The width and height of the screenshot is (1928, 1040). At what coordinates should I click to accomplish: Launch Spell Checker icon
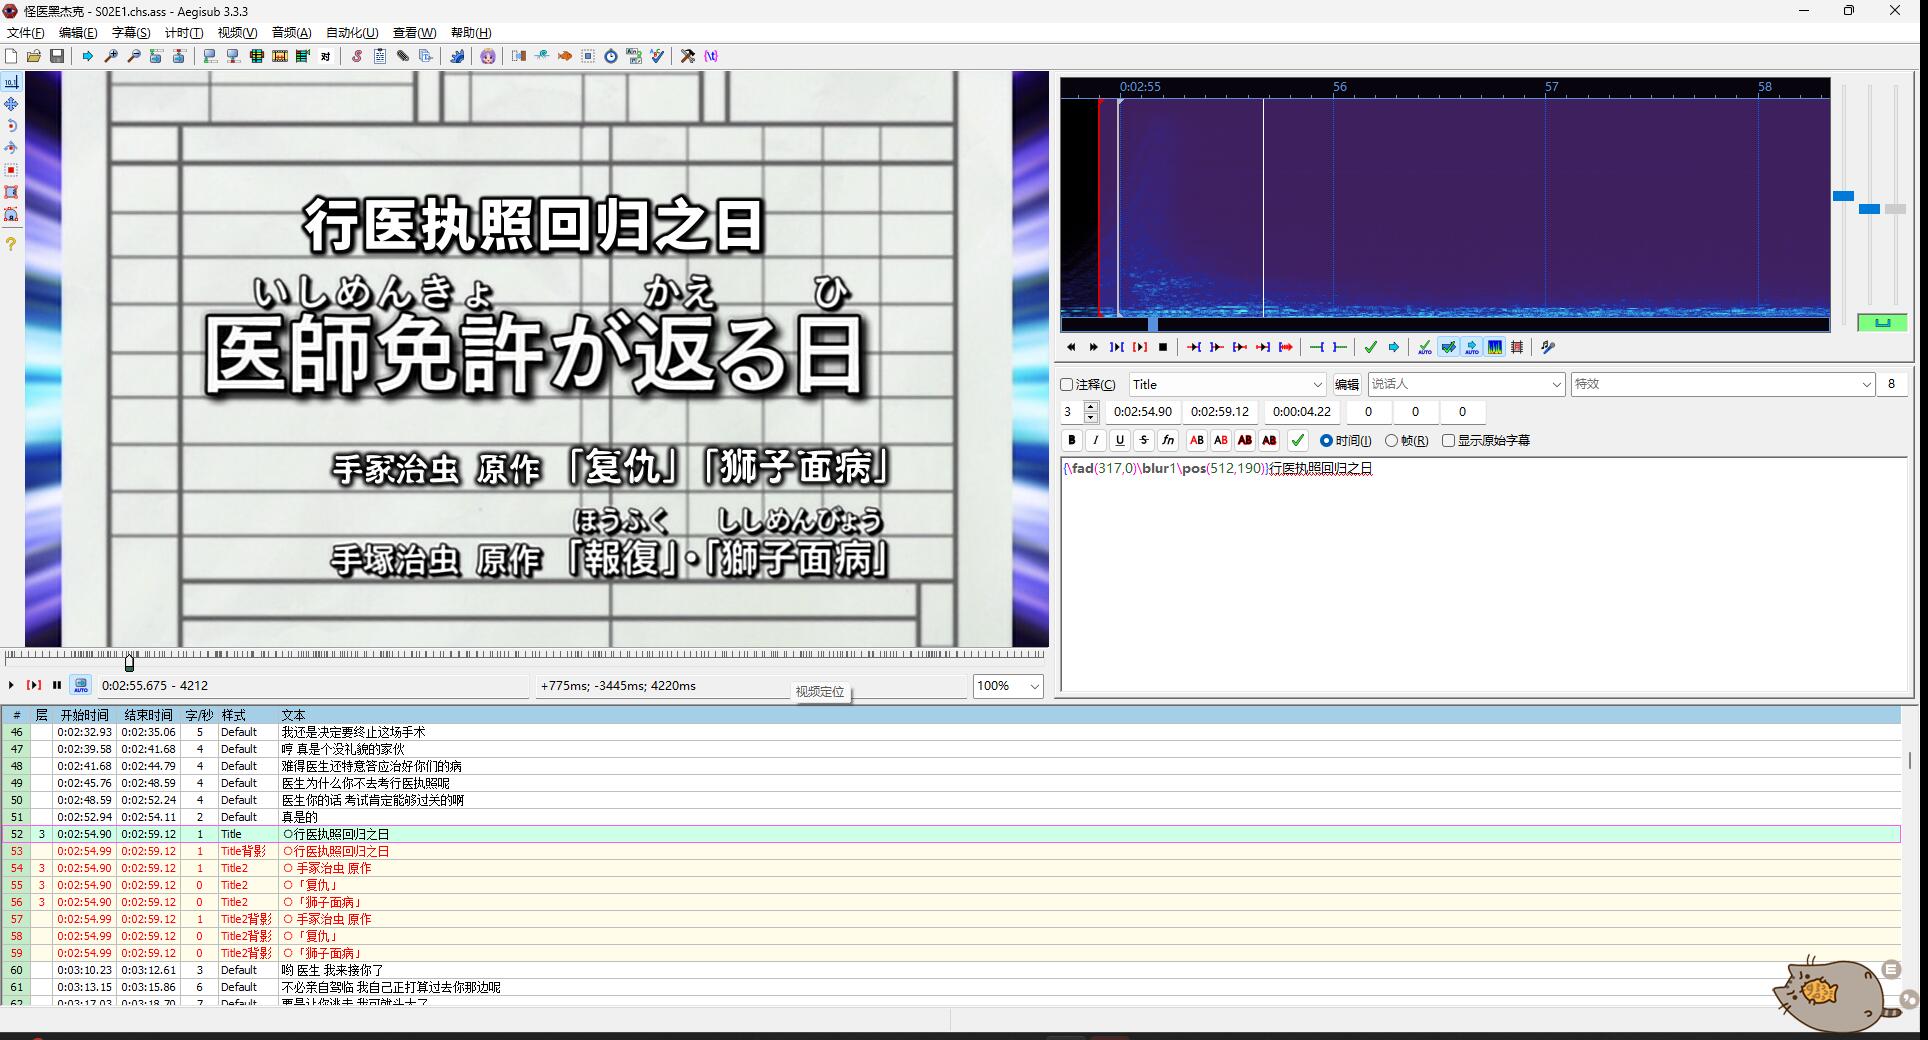pyautogui.click(x=657, y=56)
